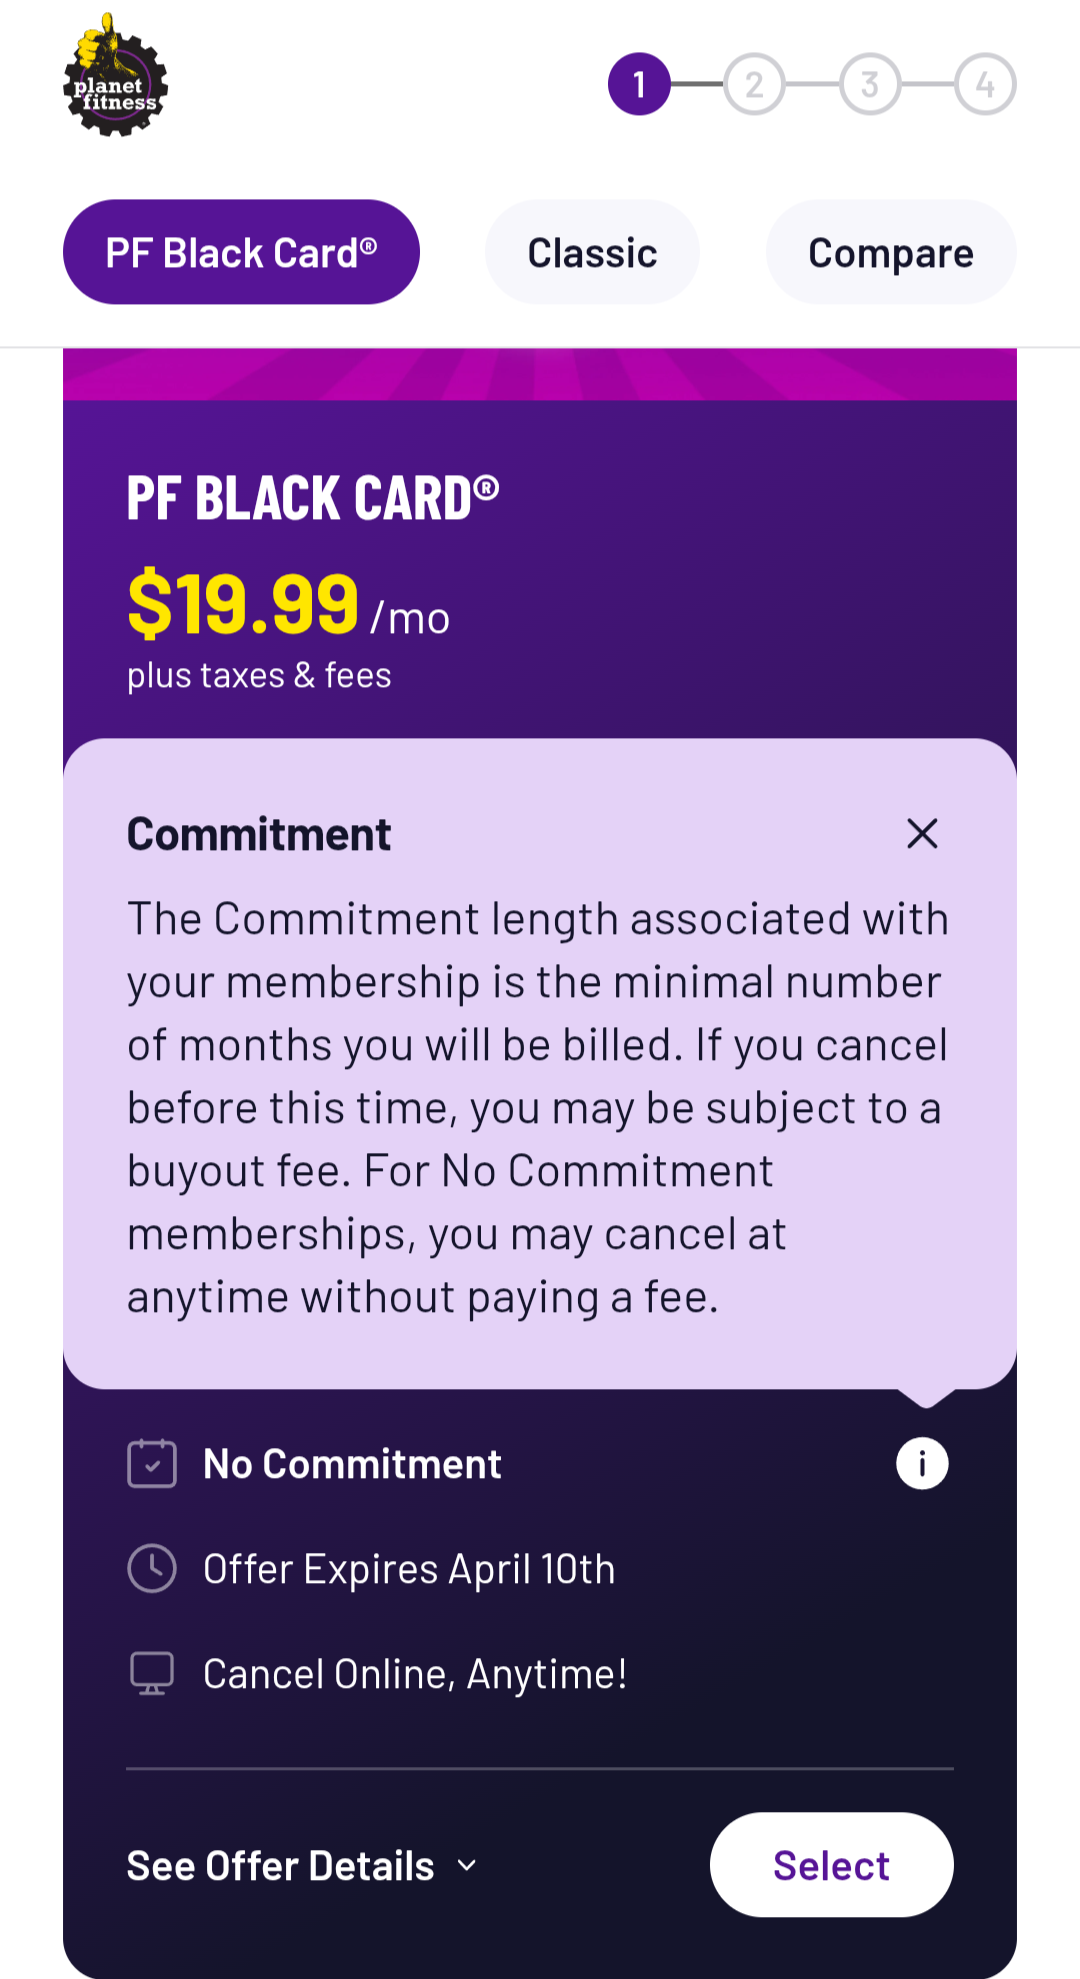
Task: Click the Offer Expires April 10th text
Action: (x=408, y=1569)
